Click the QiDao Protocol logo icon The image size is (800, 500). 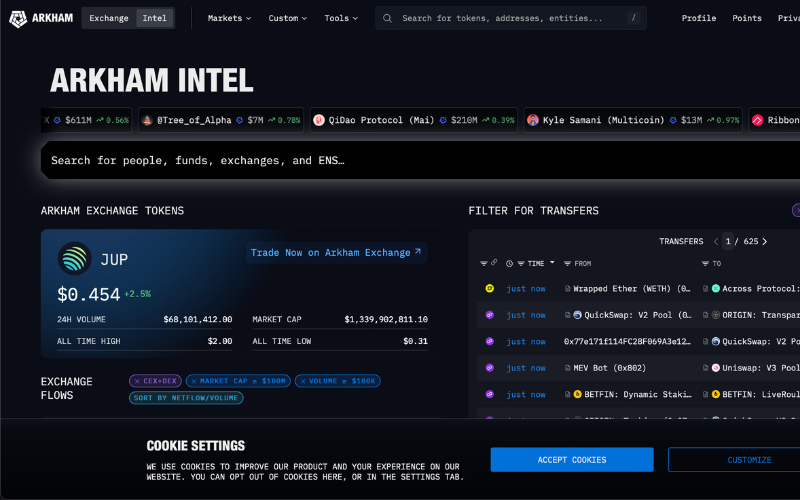[x=319, y=120]
